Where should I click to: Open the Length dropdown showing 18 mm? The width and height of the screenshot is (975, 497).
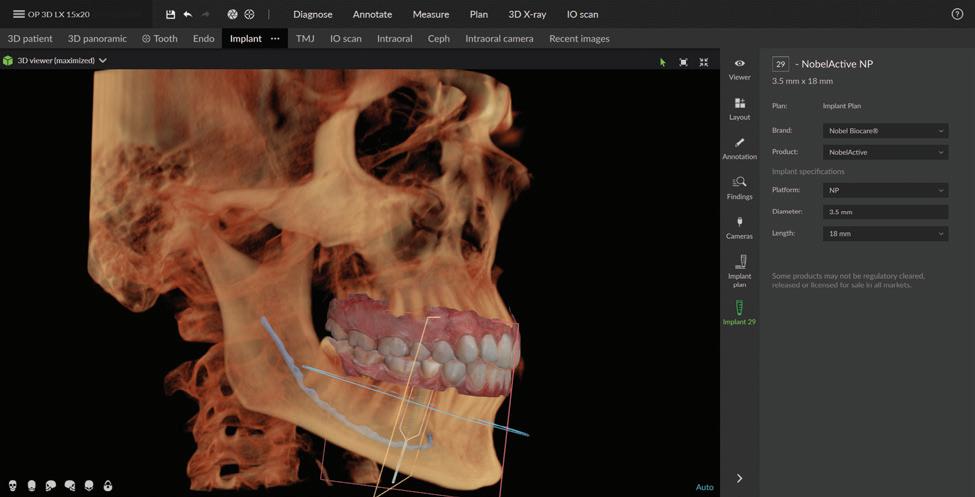pos(885,234)
